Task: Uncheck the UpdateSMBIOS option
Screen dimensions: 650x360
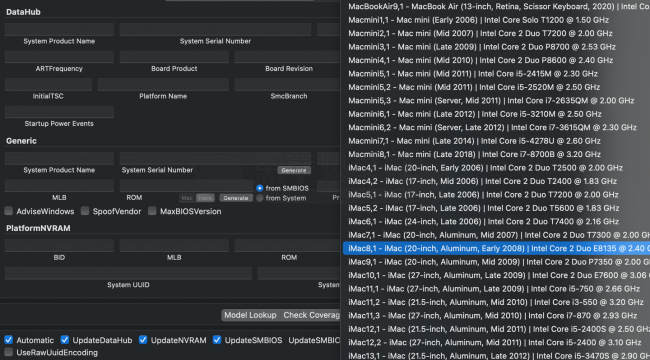Action: [x=217, y=340]
